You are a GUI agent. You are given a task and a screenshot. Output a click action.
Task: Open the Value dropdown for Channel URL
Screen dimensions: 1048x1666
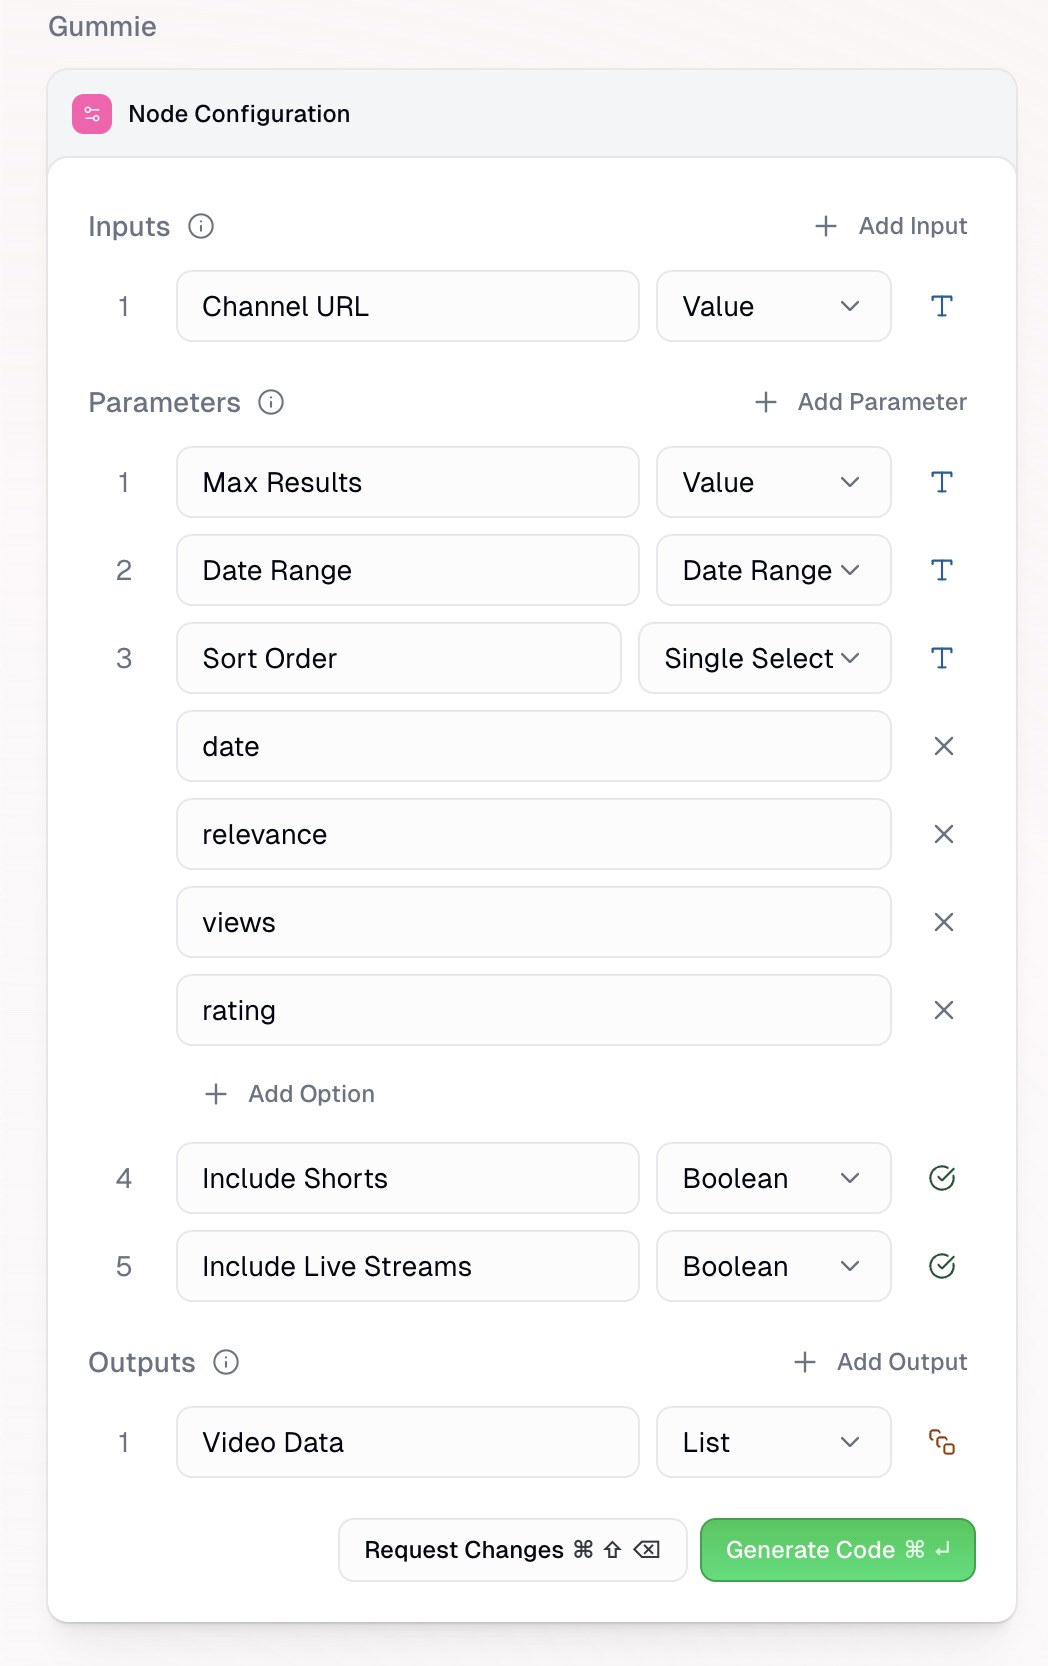coord(773,306)
